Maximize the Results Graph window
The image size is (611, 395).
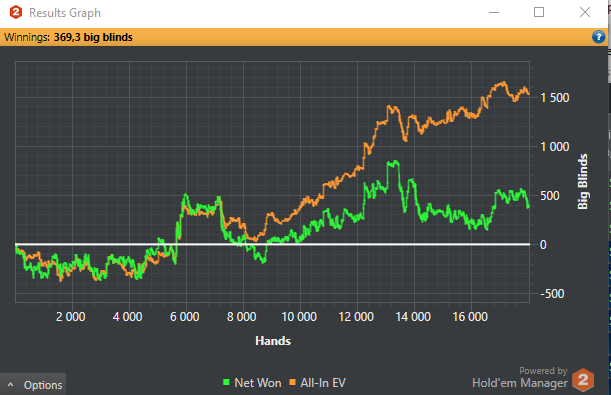pyautogui.click(x=539, y=12)
